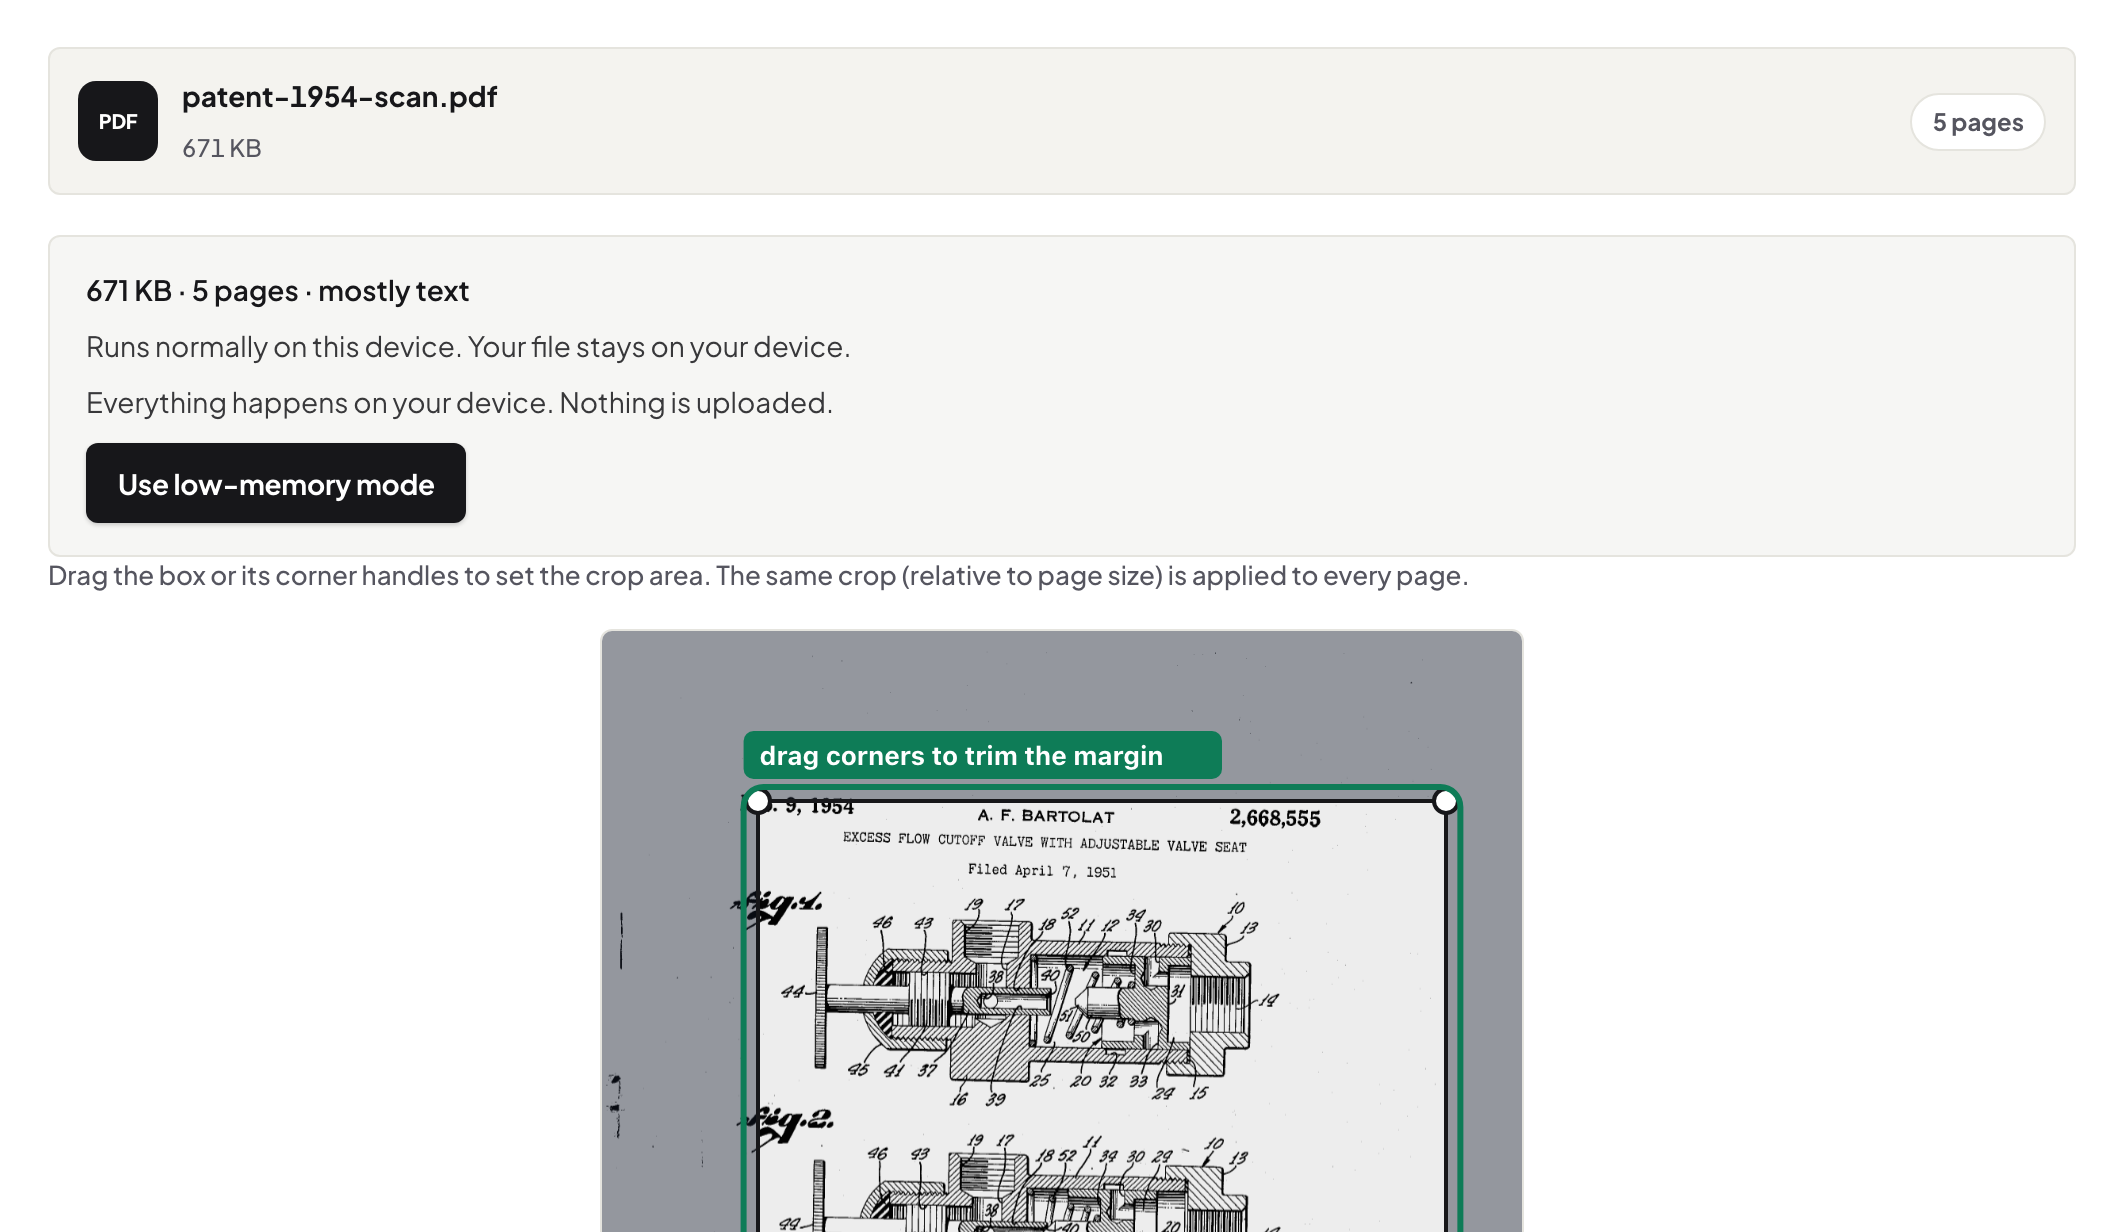
Task: Click the patent-1954-scan.pdf file name
Action: (x=340, y=97)
